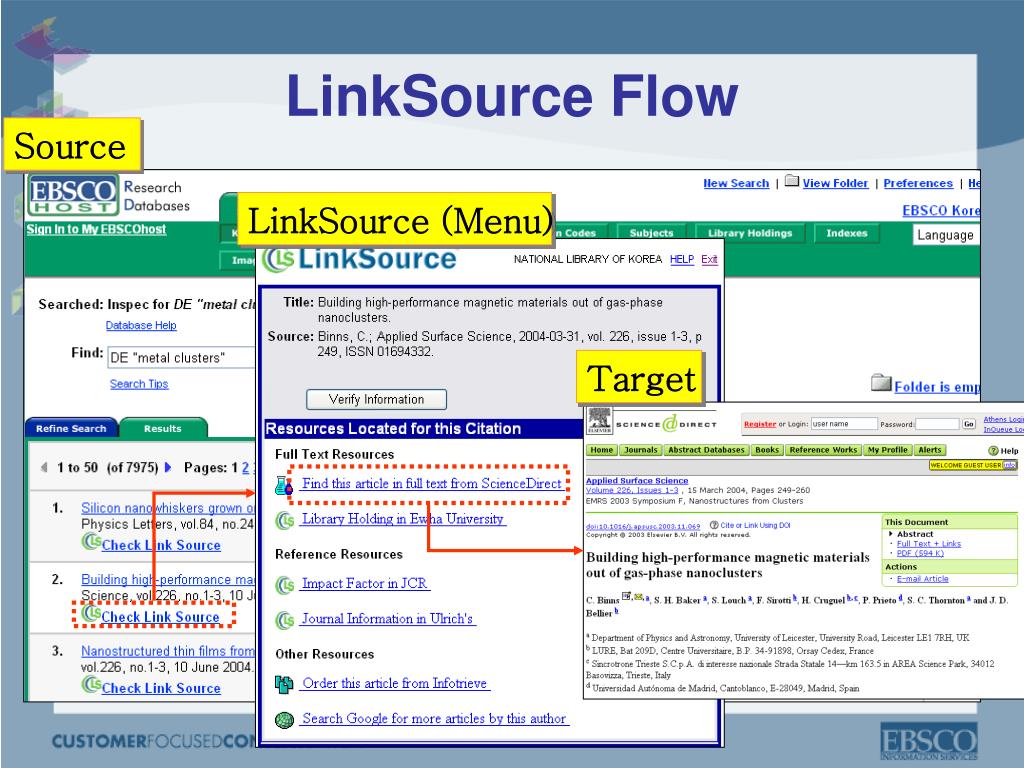Click the email envelope icon beside C. Binns
The width and height of the screenshot is (1024, 768).
637,597
